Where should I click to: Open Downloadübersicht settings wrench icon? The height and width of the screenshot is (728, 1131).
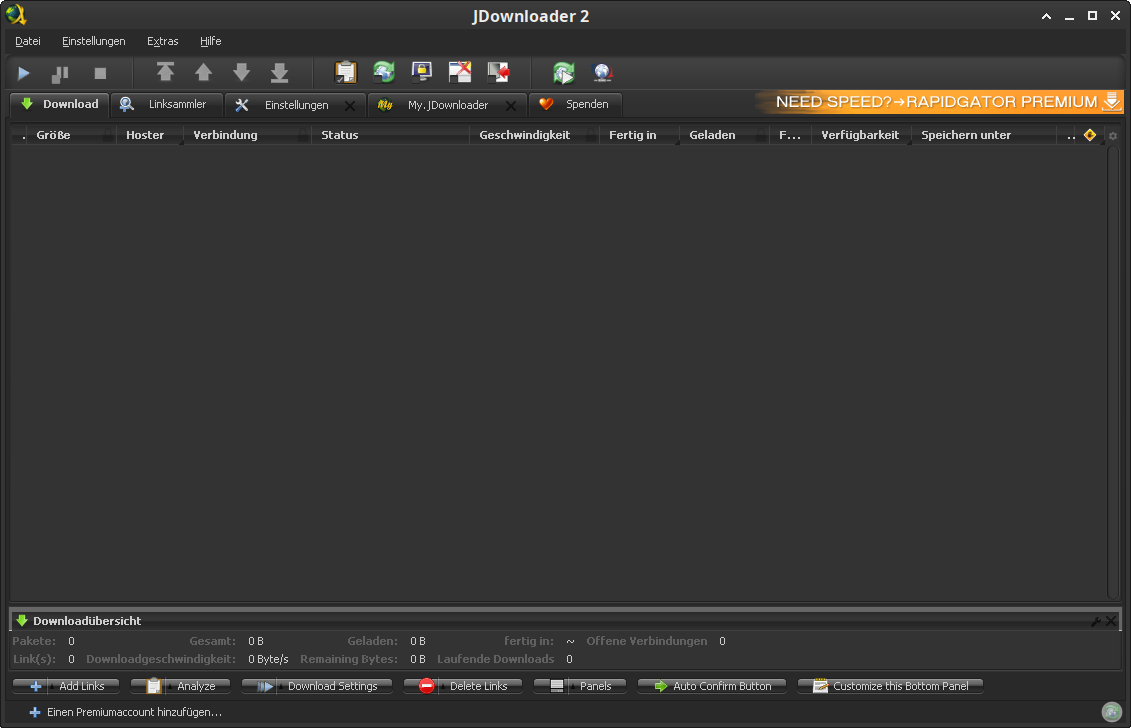pos(1096,621)
